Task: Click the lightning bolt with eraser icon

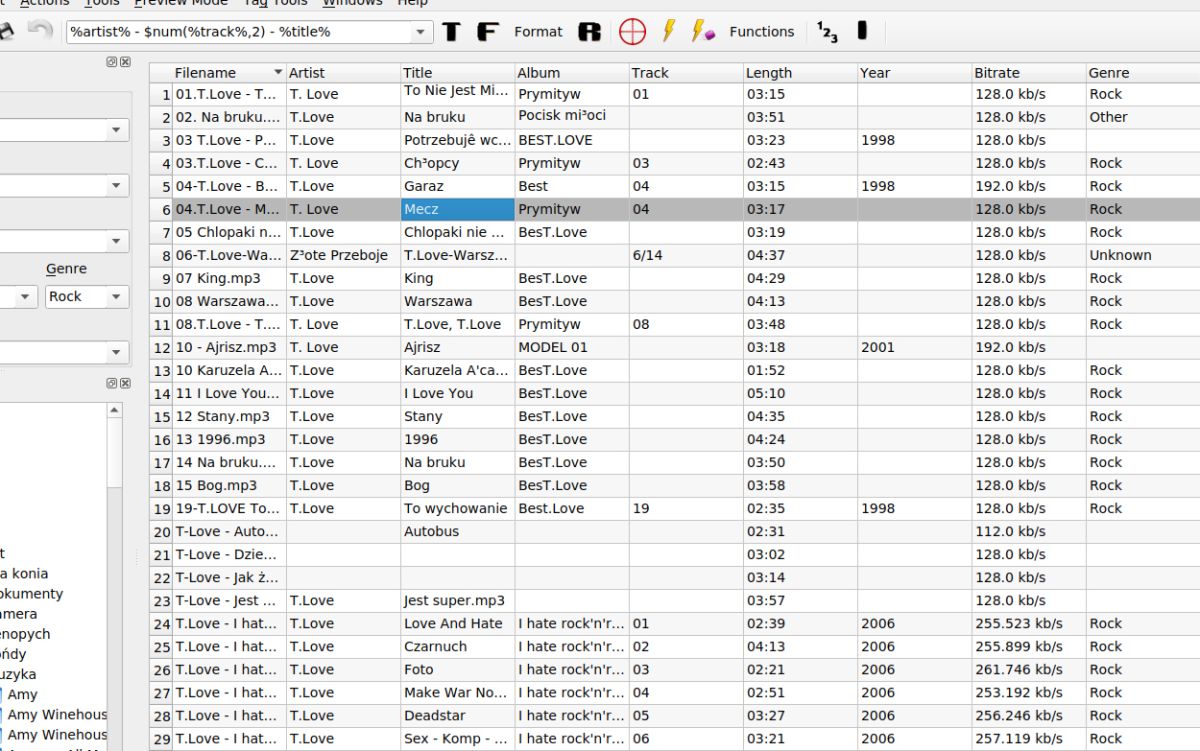Action: 703,32
